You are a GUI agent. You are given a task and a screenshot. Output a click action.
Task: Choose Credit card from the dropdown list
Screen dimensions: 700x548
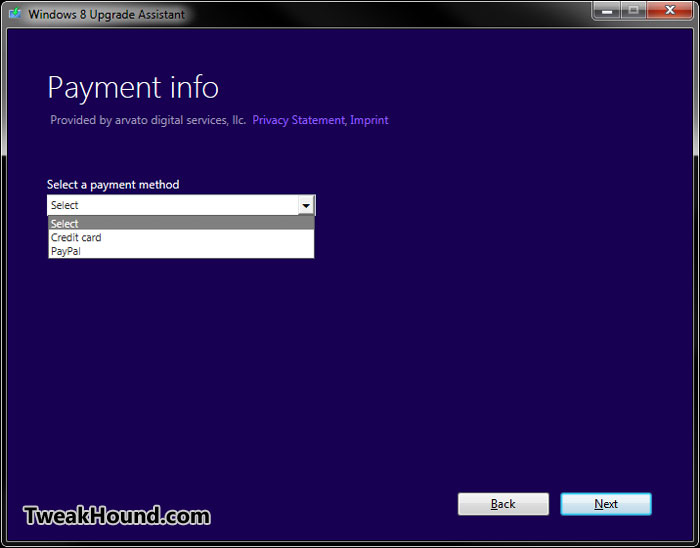pyautogui.click(x=181, y=237)
